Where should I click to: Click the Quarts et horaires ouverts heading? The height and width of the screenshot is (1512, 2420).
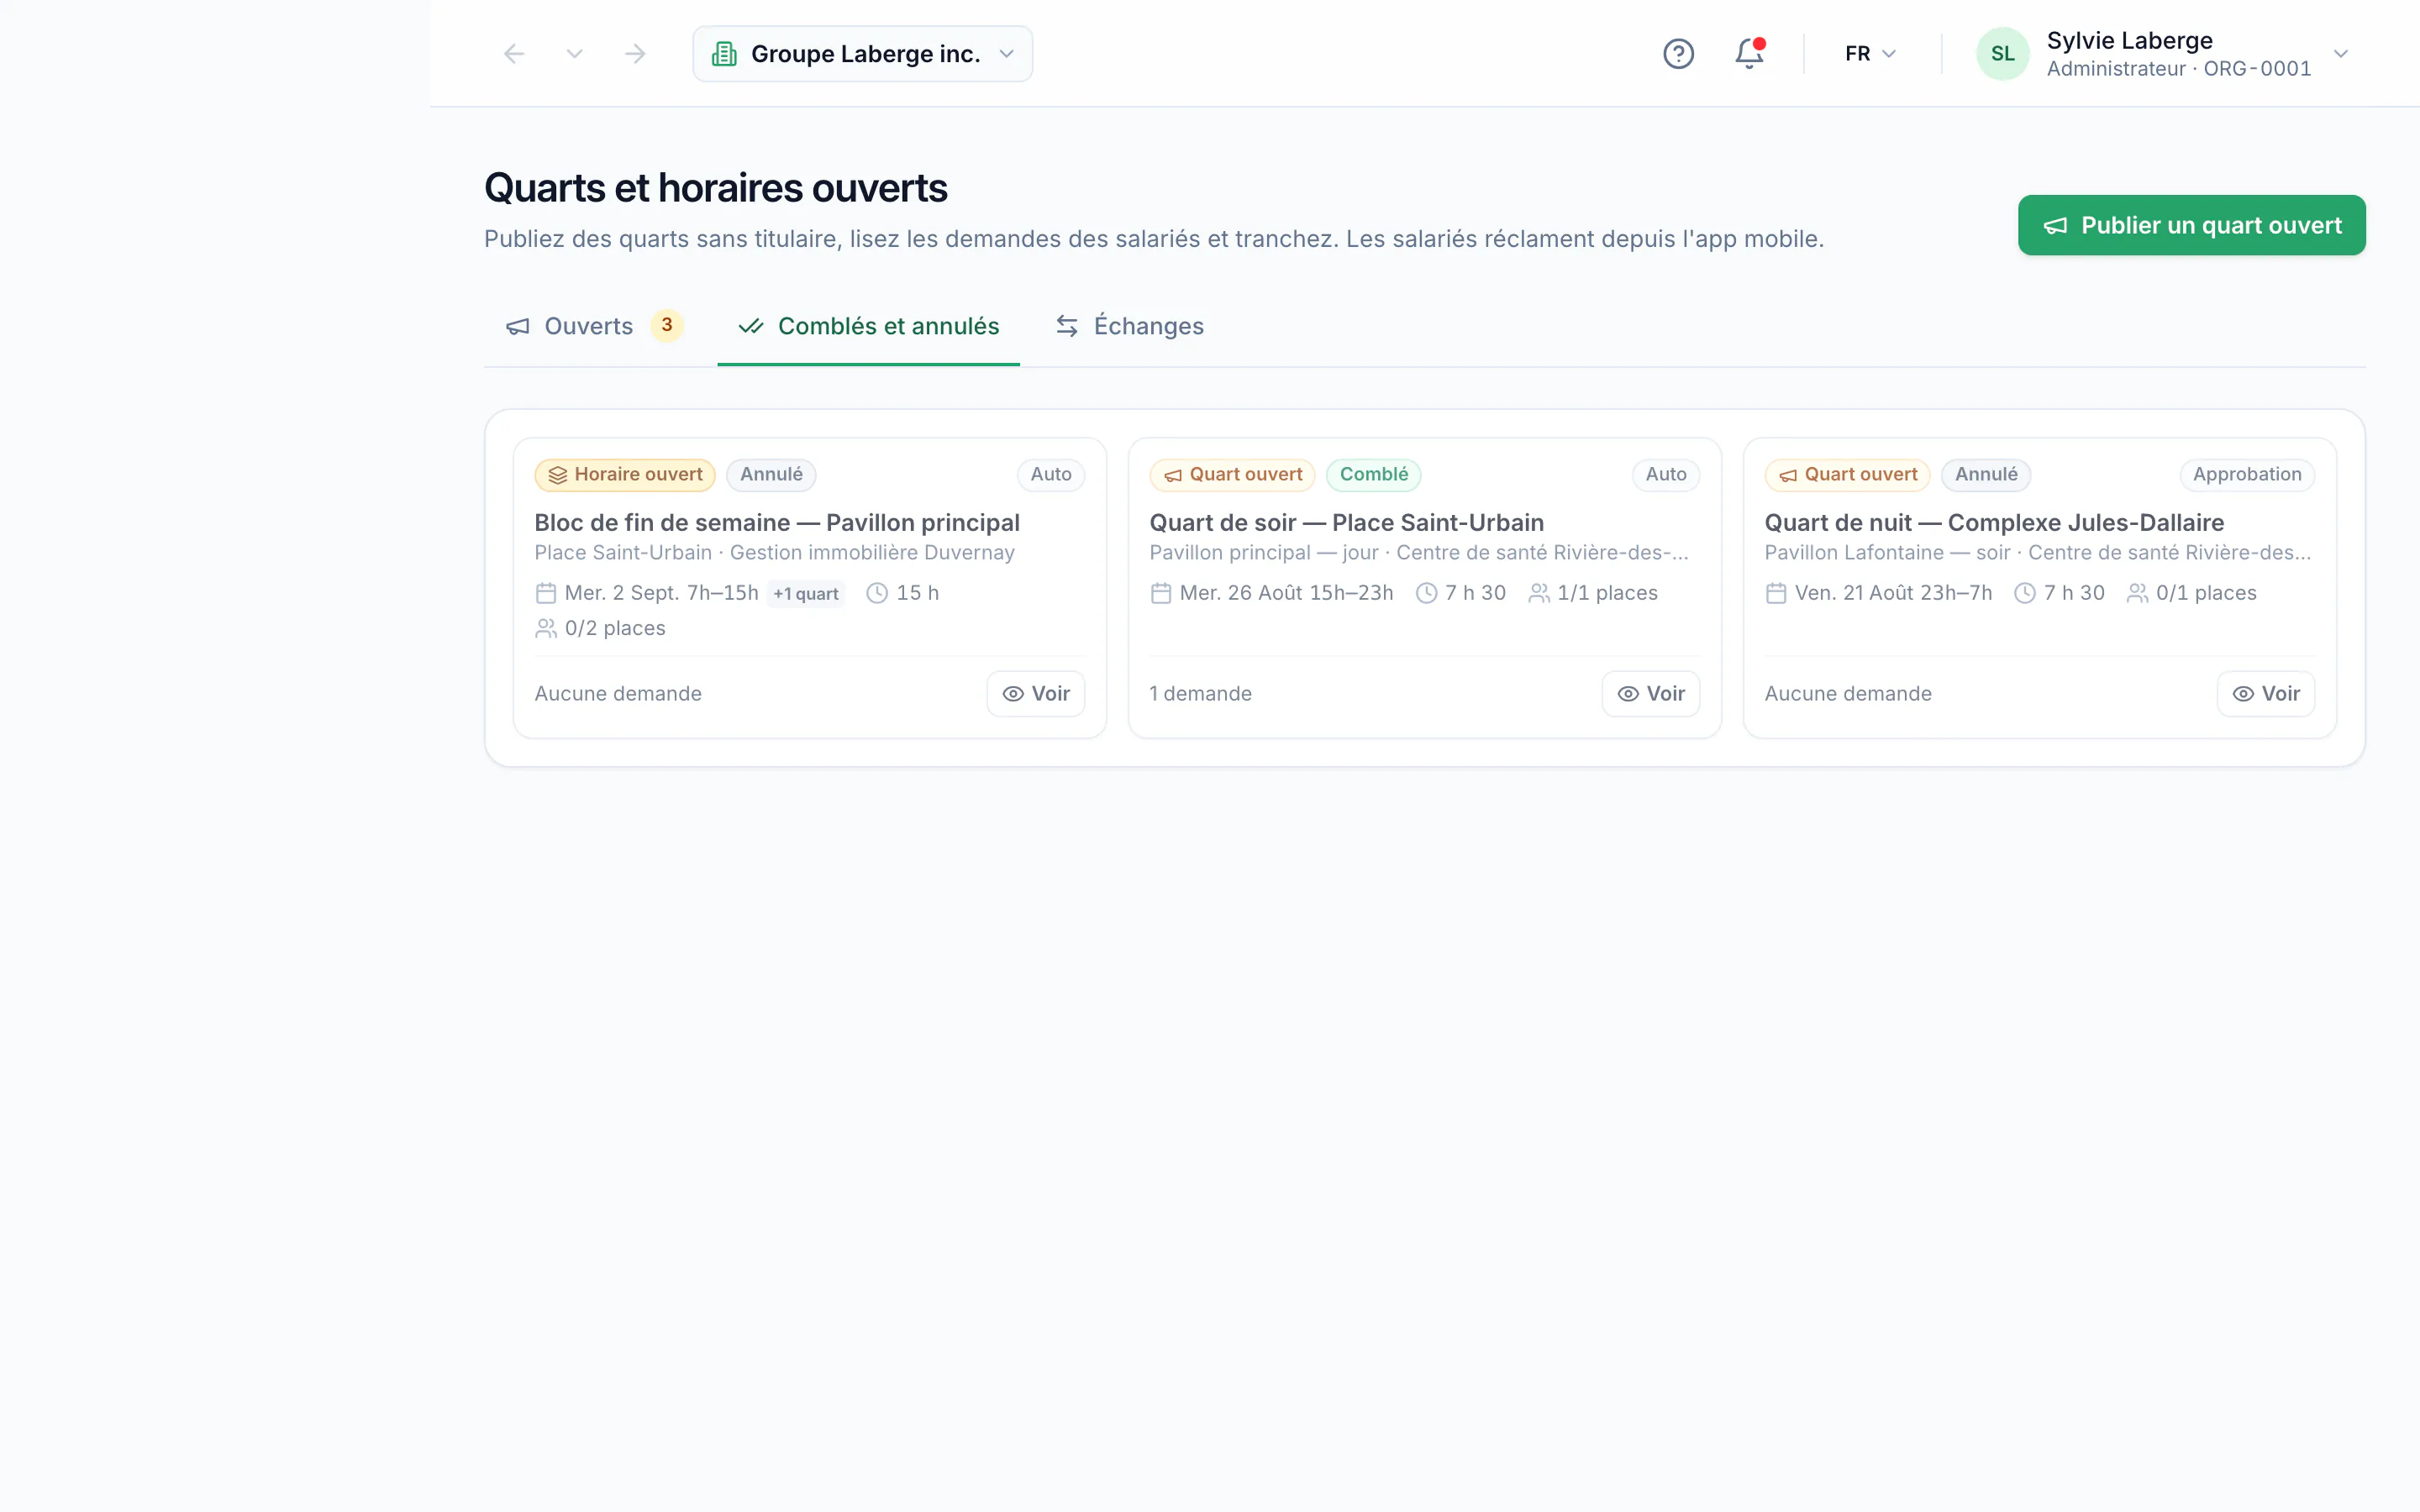pos(716,188)
